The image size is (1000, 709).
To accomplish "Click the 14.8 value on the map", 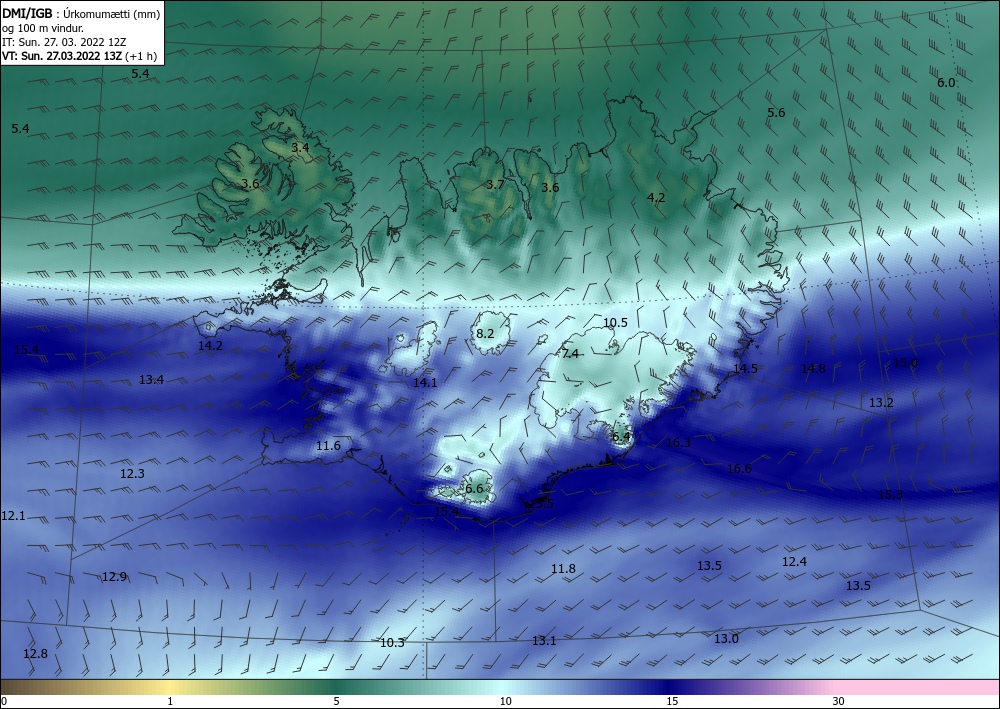I will point(813,369).
